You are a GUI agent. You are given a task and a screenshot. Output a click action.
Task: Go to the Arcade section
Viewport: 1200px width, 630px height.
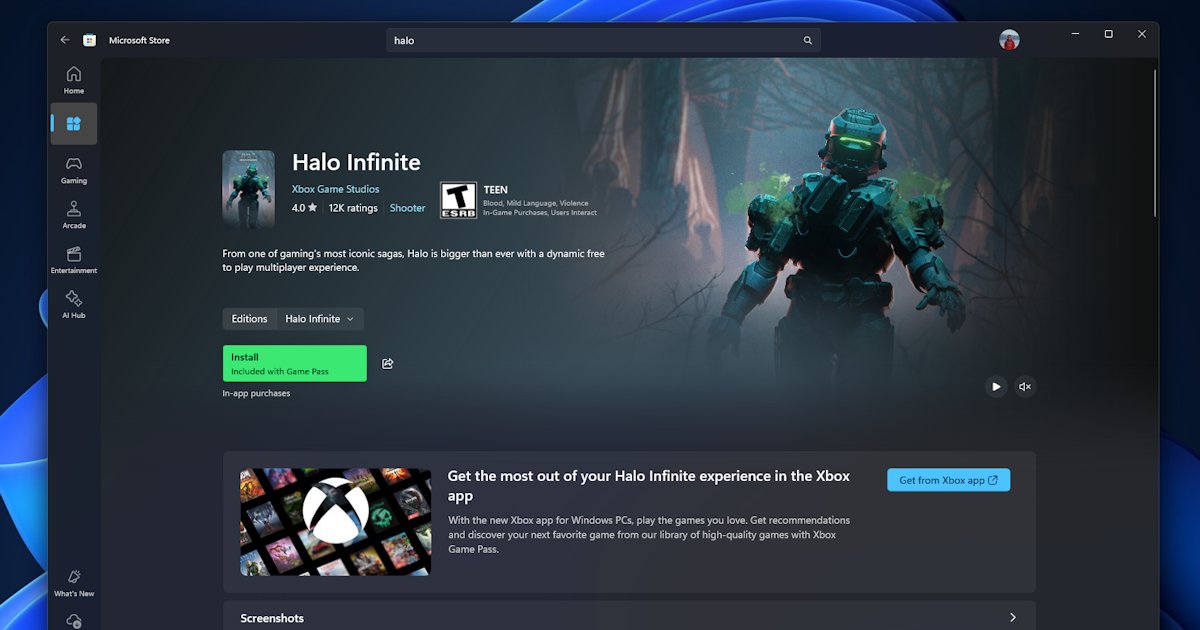click(73, 215)
